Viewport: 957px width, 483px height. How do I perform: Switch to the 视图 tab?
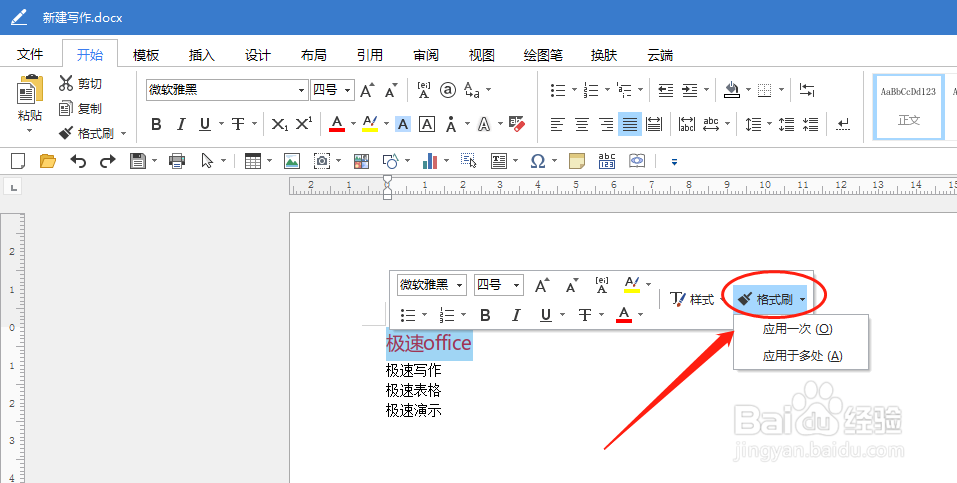482,55
